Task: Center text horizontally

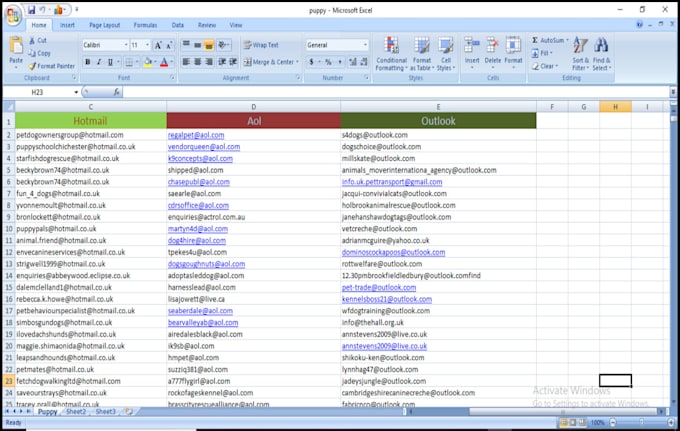Action: pyautogui.click(x=197, y=62)
